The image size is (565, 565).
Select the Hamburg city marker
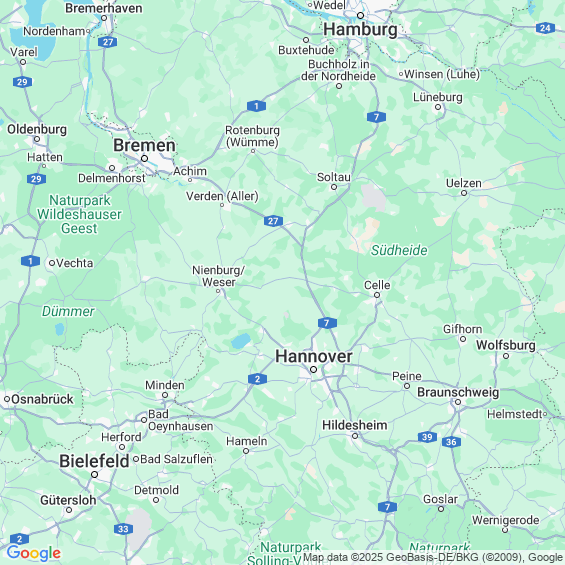(x=360, y=15)
